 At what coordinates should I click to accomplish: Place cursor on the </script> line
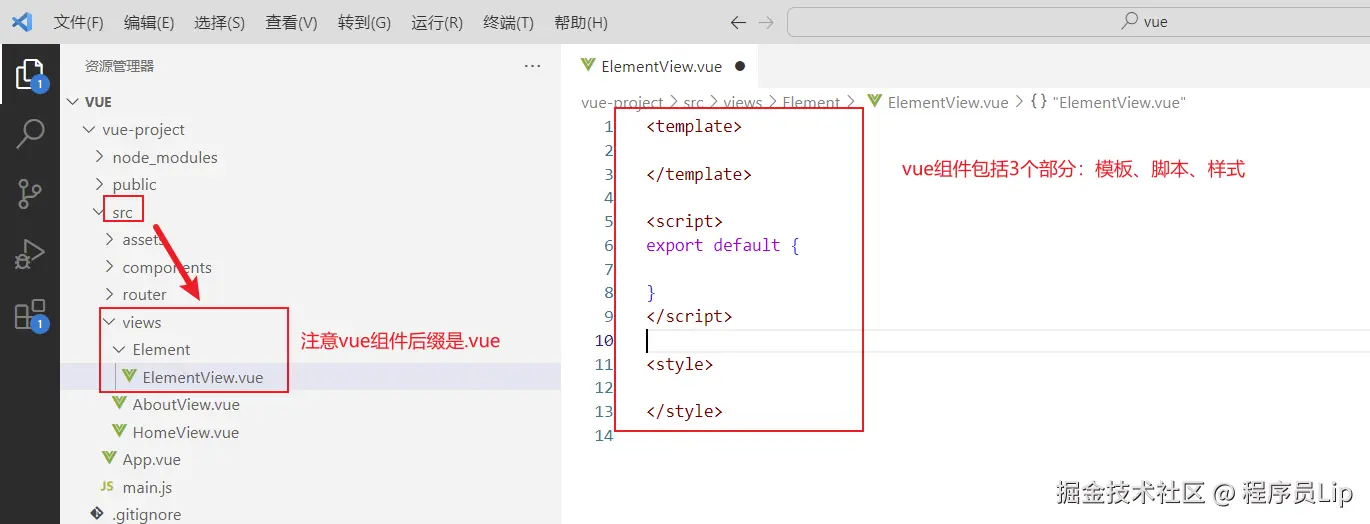click(x=689, y=316)
